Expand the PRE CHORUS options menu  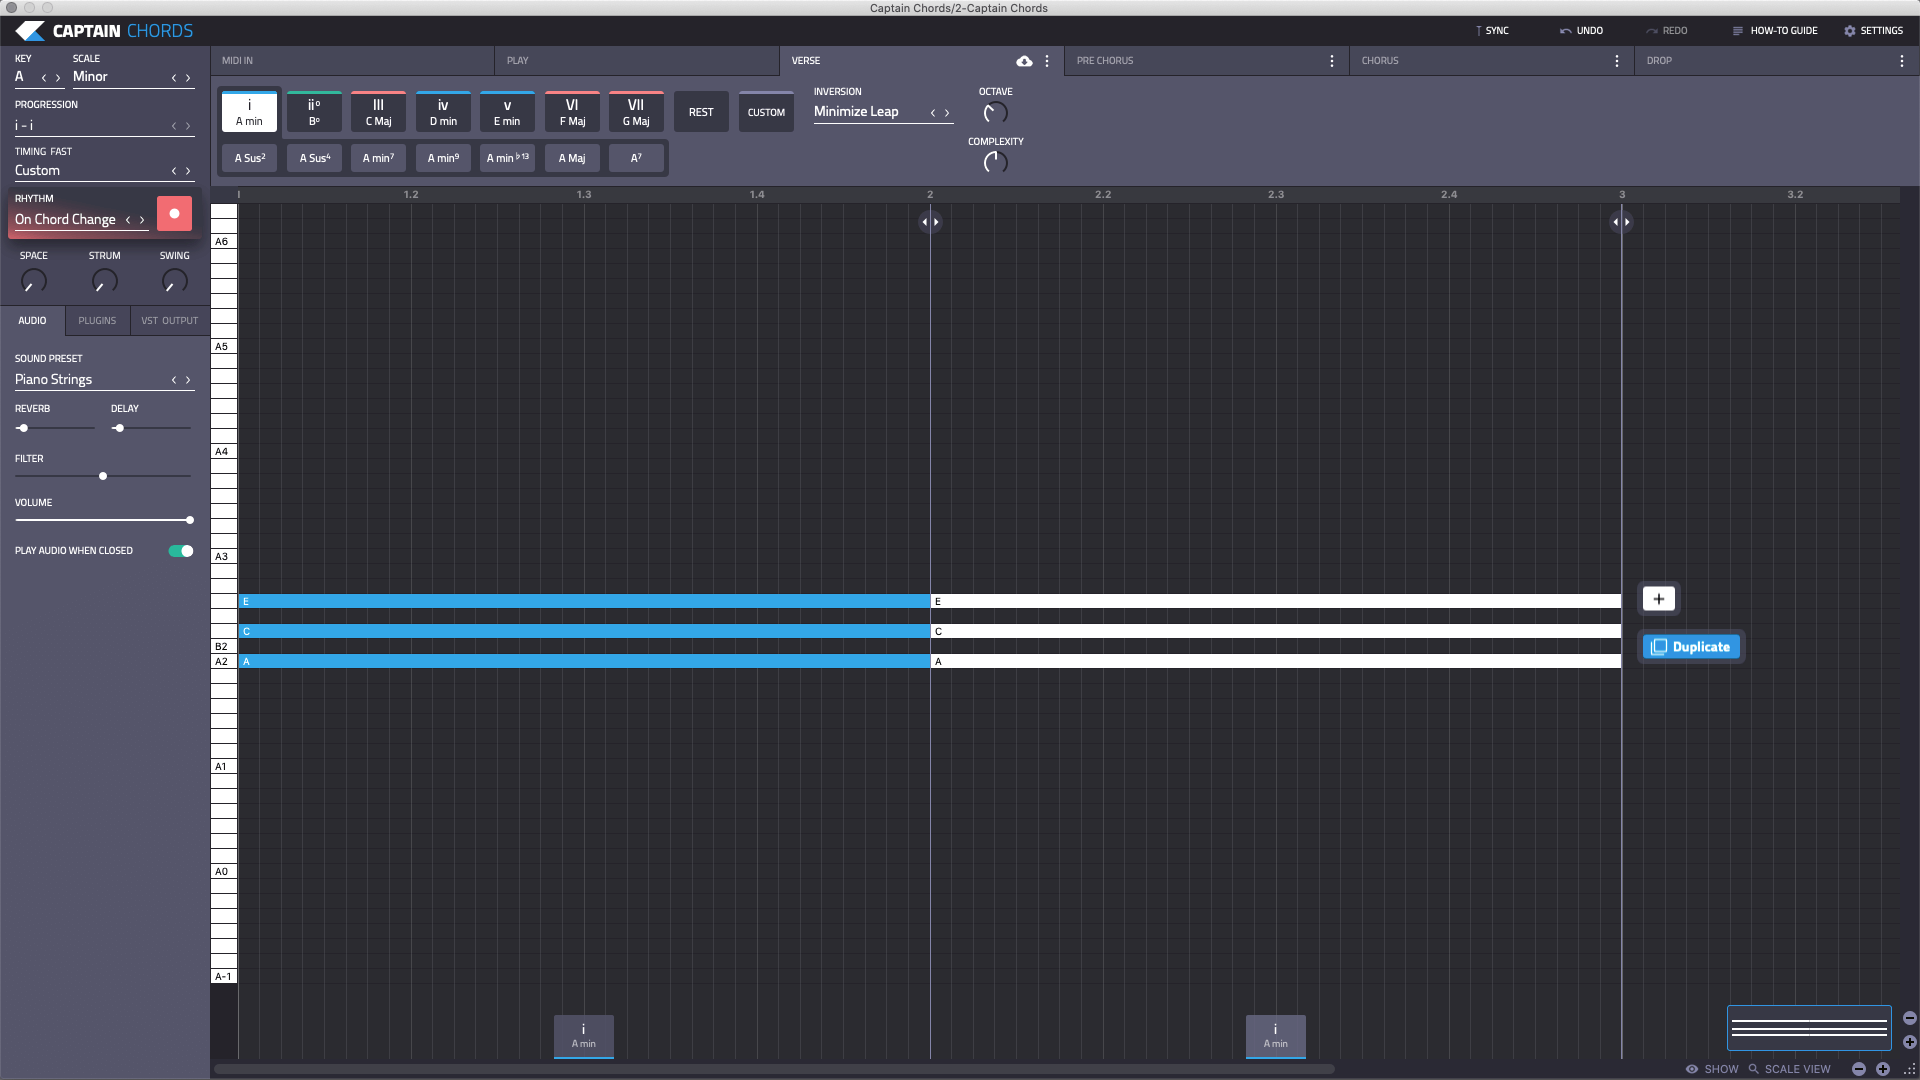pyautogui.click(x=1332, y=61)
